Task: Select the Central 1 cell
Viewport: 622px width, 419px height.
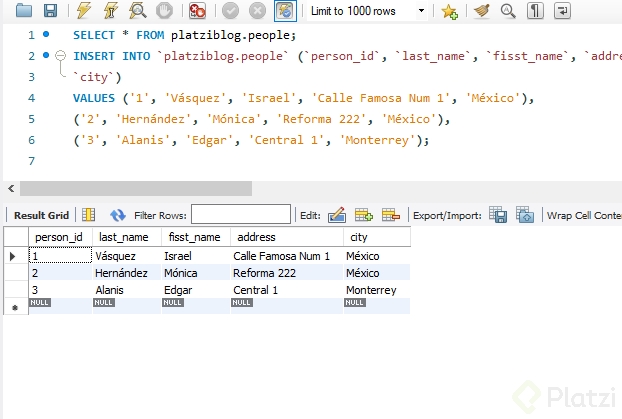Action: (286, 290)
